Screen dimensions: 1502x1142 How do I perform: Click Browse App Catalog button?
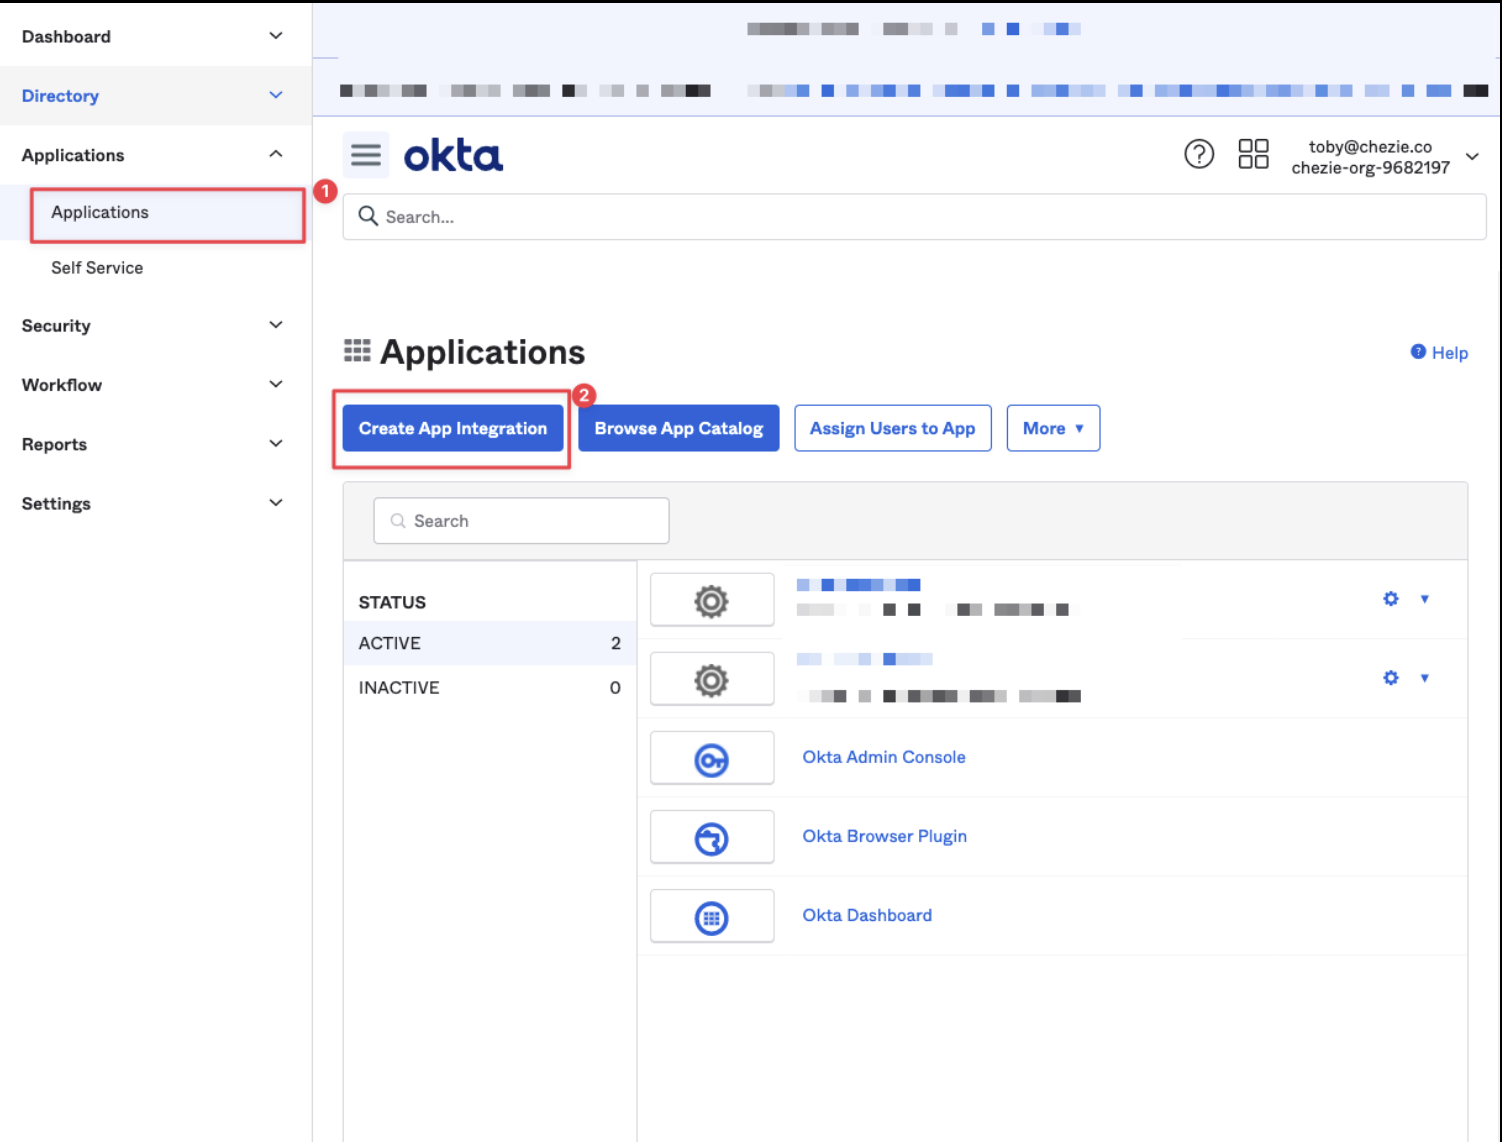tap(678, 428)
